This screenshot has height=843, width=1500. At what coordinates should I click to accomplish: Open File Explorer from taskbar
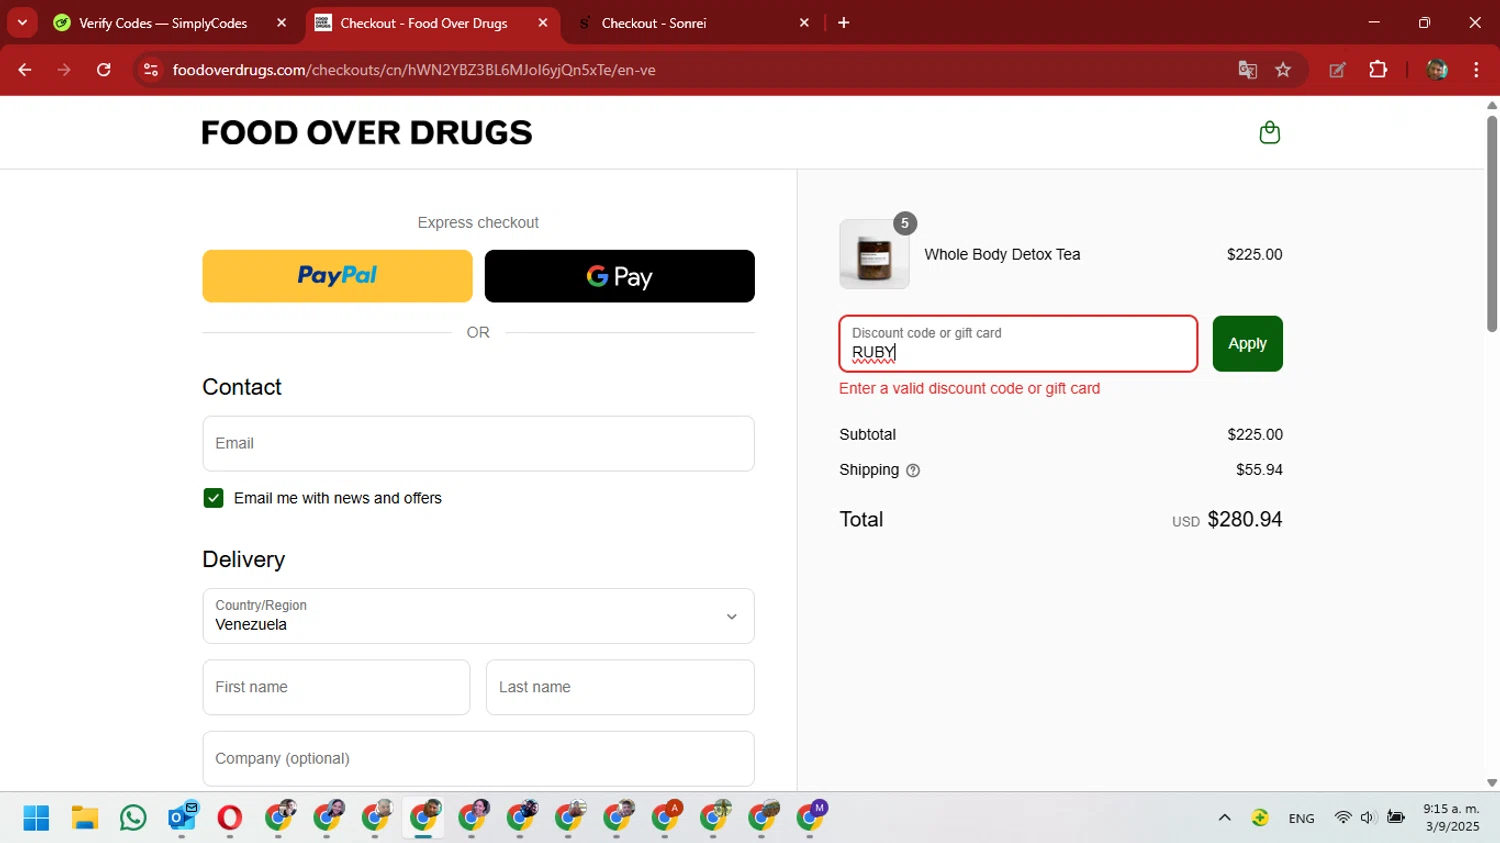click(85, 818)
